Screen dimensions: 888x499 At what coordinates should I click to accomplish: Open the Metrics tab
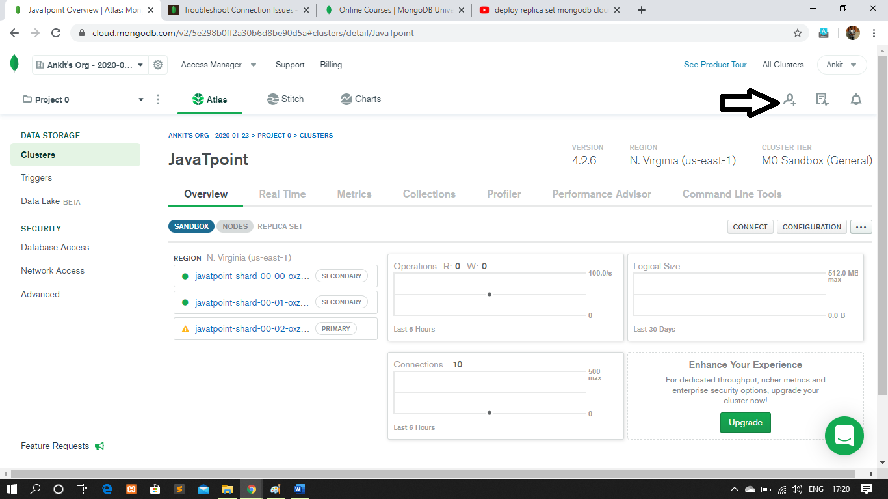tap(354, 194)
